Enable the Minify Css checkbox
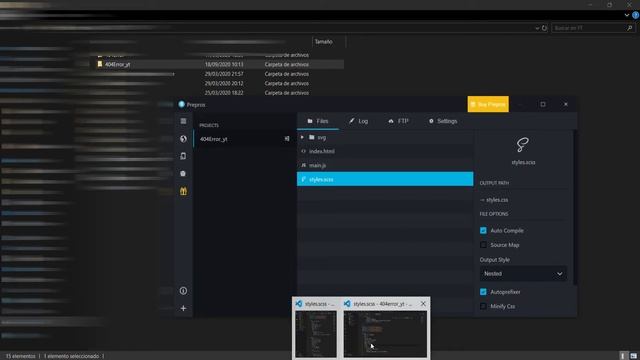The height and width of the screenshot is (360, 640). 483,306
